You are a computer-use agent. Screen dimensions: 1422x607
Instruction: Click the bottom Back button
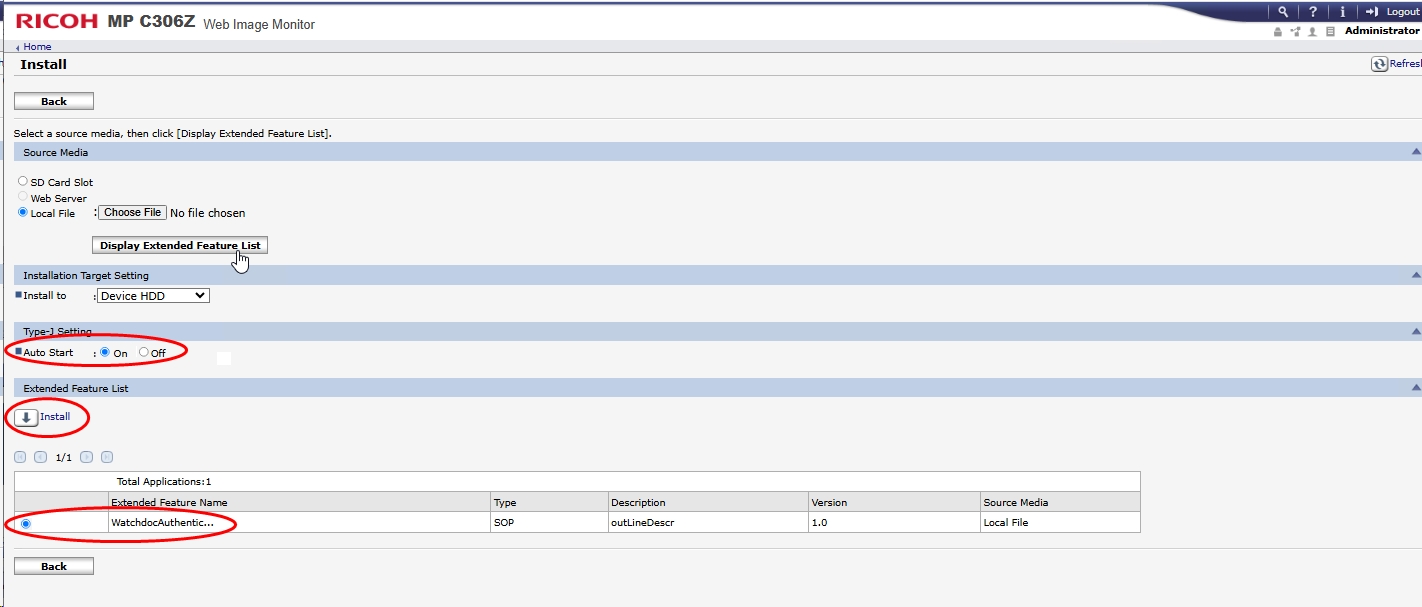pos(54,566)
